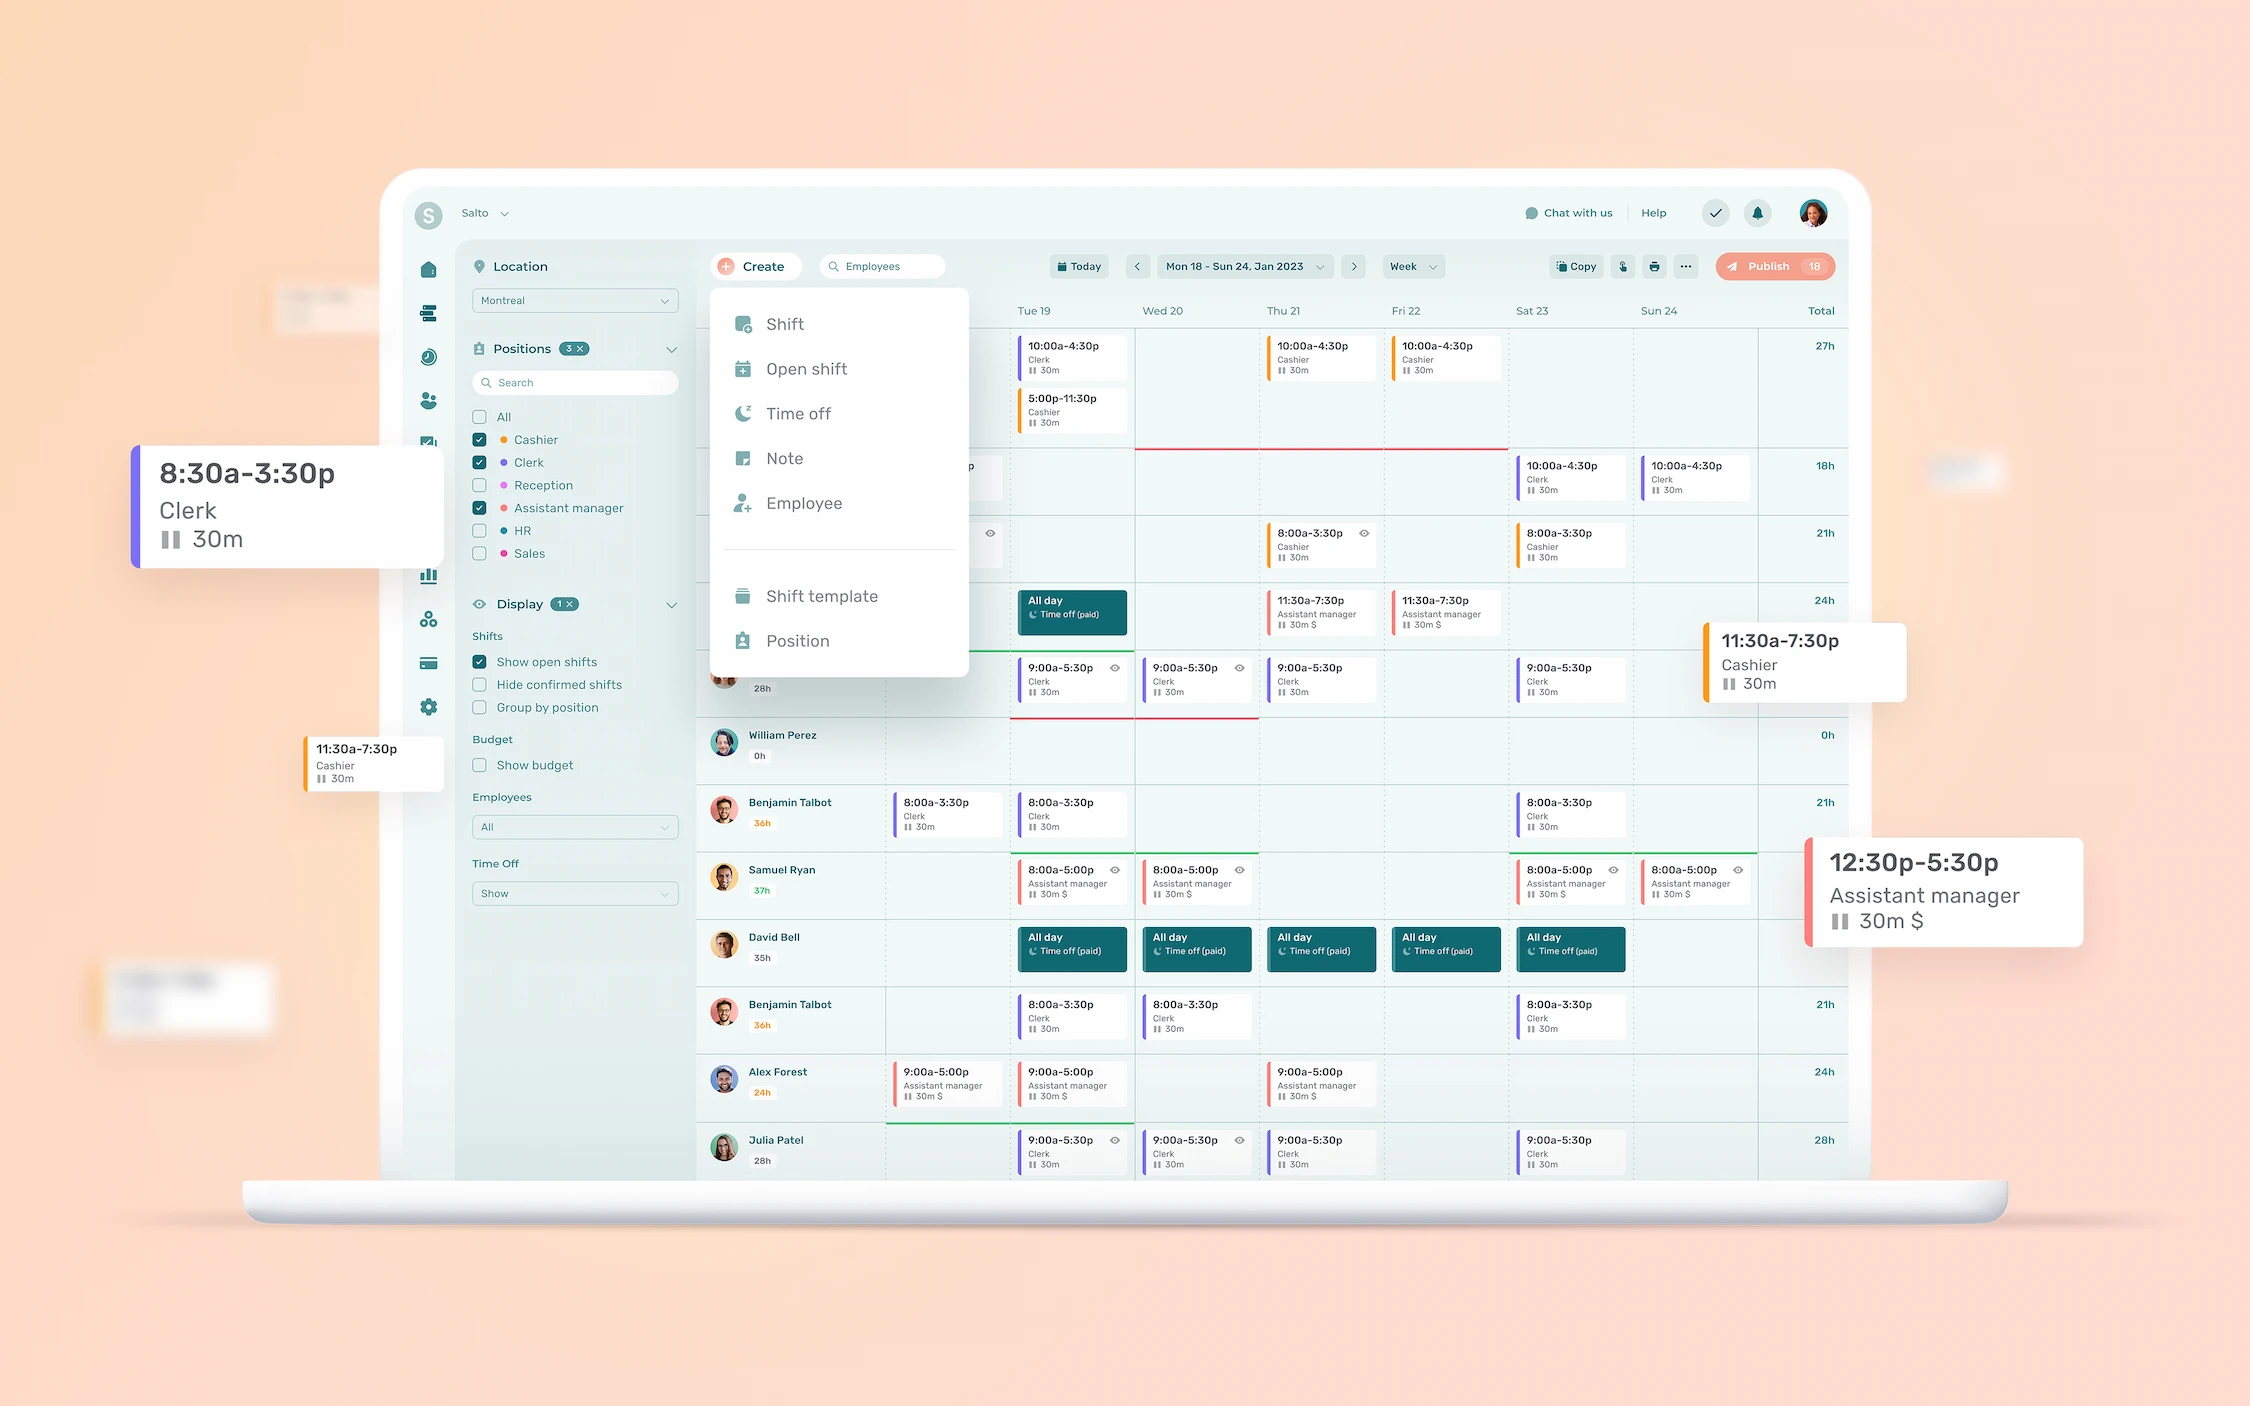
Task: Click the home icon in the sidebar
Action: pos(428,269)
